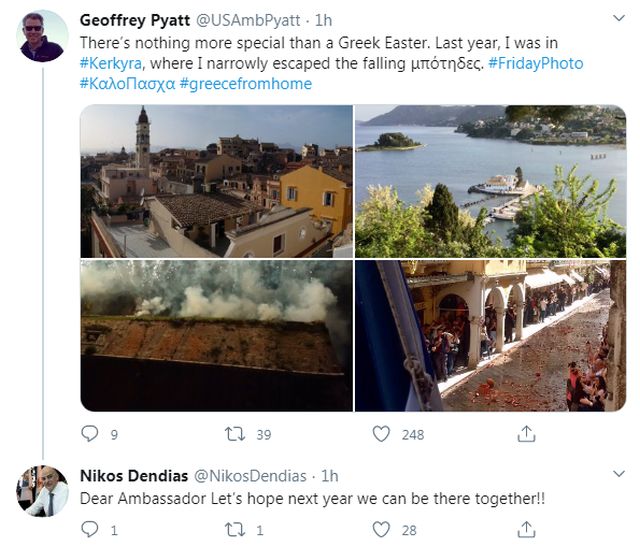View the smoke over rooftop photo
This screenshot has height=547, width=640.
(216, 336)
